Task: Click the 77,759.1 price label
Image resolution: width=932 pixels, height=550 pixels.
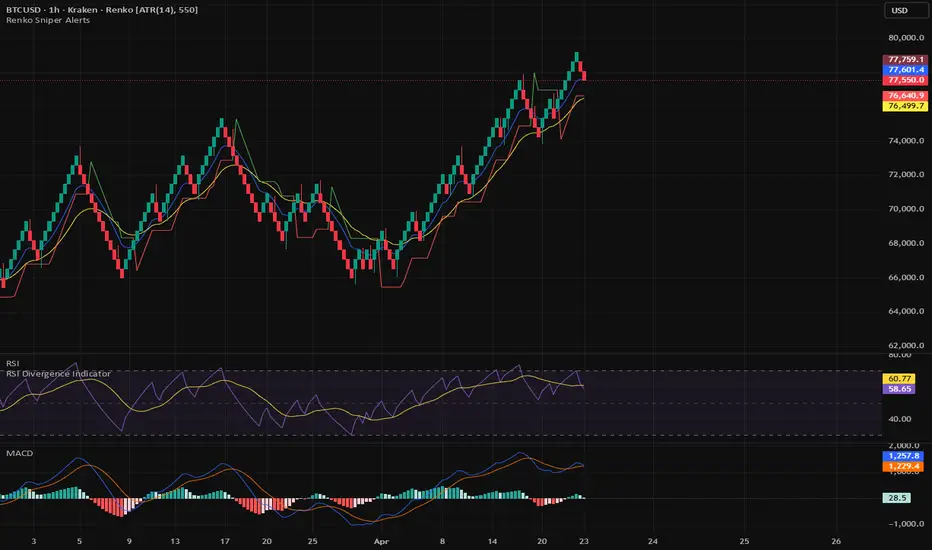Action: coord(905,59)
